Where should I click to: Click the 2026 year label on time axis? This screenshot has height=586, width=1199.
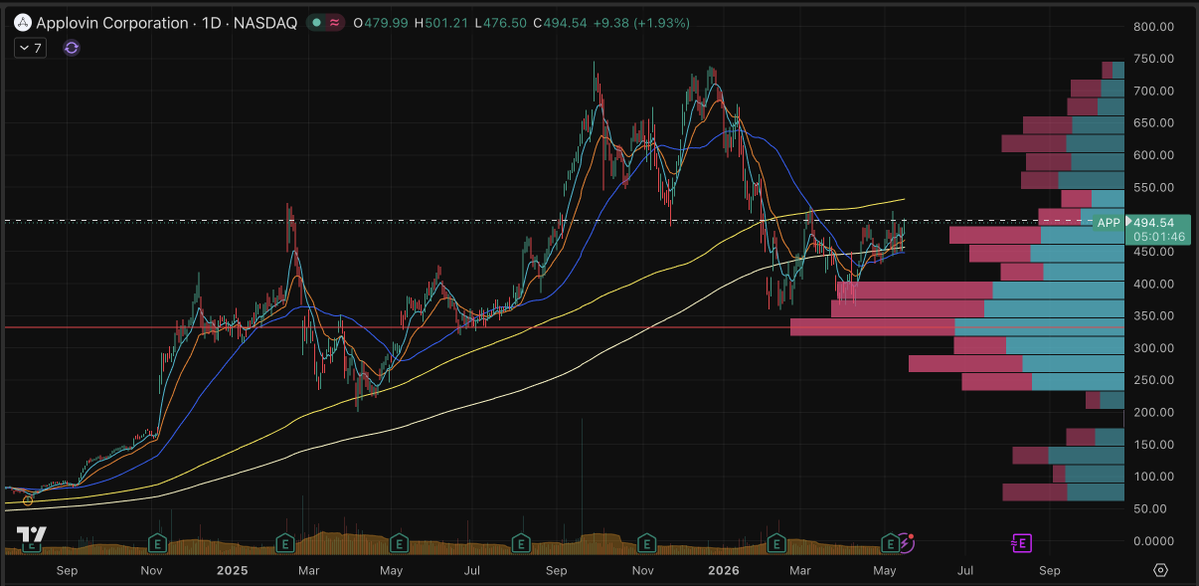pos(723,570)
